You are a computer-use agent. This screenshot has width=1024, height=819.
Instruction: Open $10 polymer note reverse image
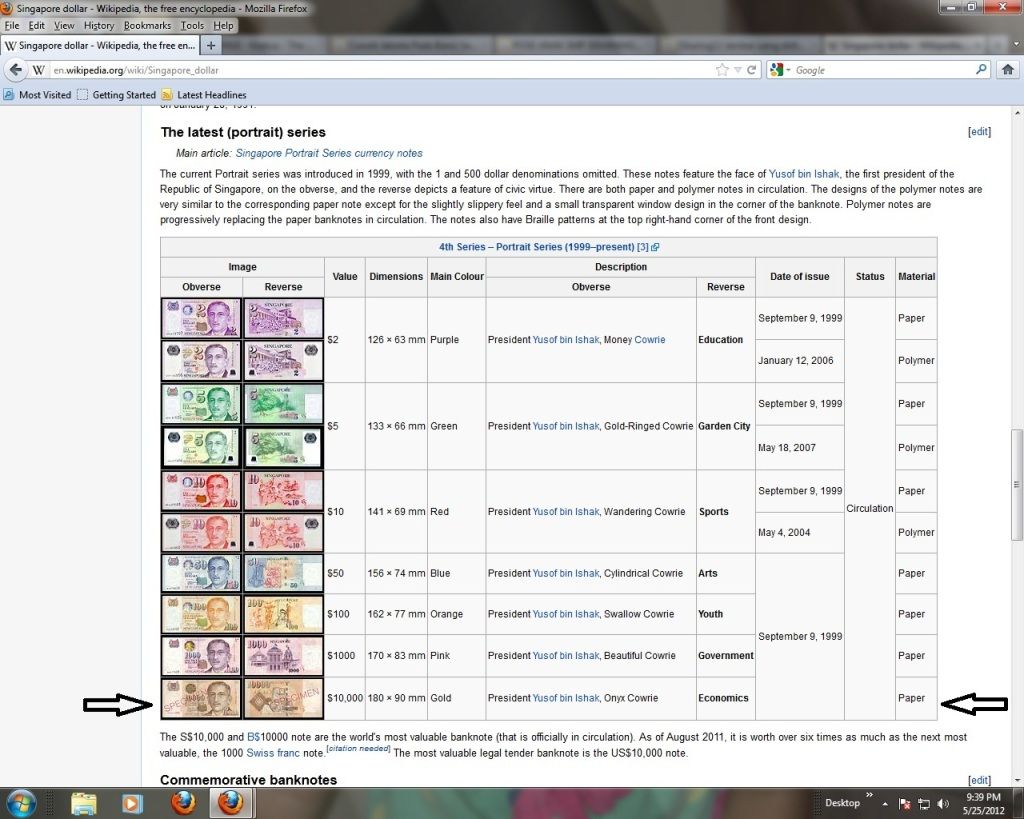283,532
